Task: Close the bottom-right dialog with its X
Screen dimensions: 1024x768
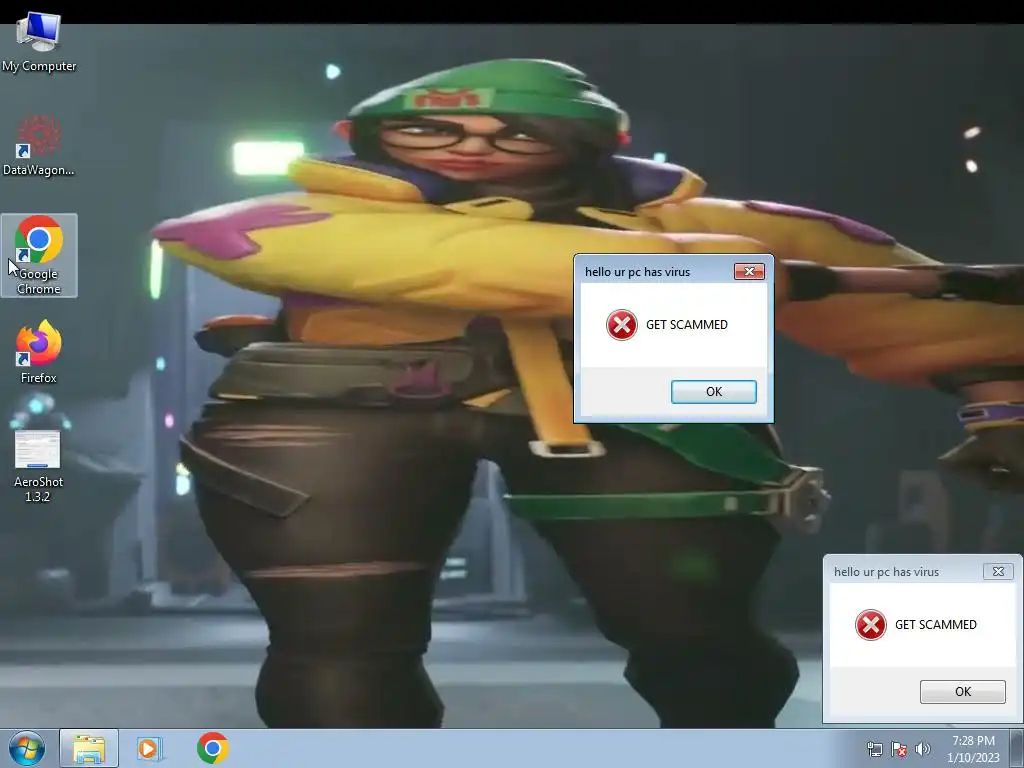Action: pyautogui.click(x=998, y=571)
